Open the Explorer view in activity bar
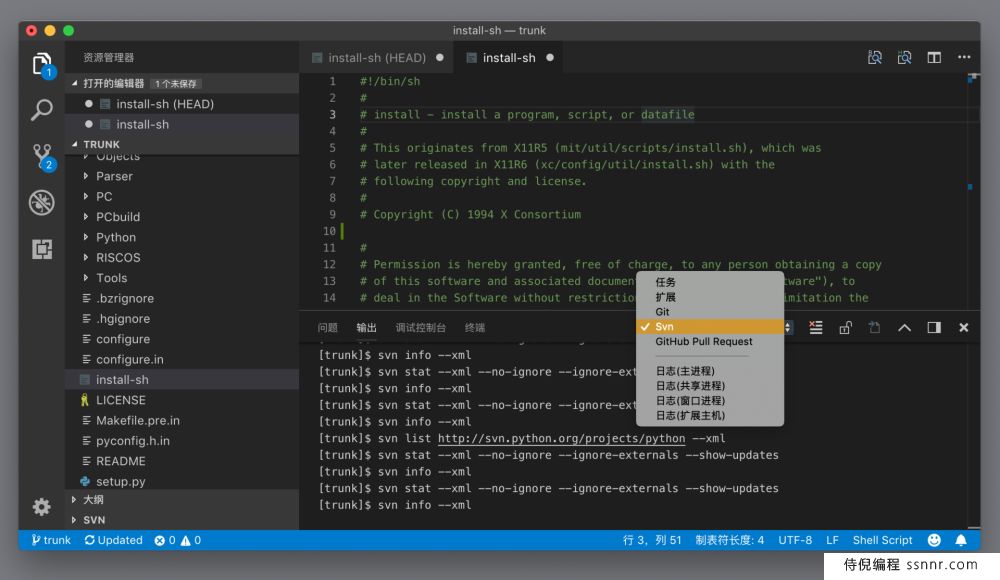Viewport: 1000px width, 580px height. [x=42, y=64]
